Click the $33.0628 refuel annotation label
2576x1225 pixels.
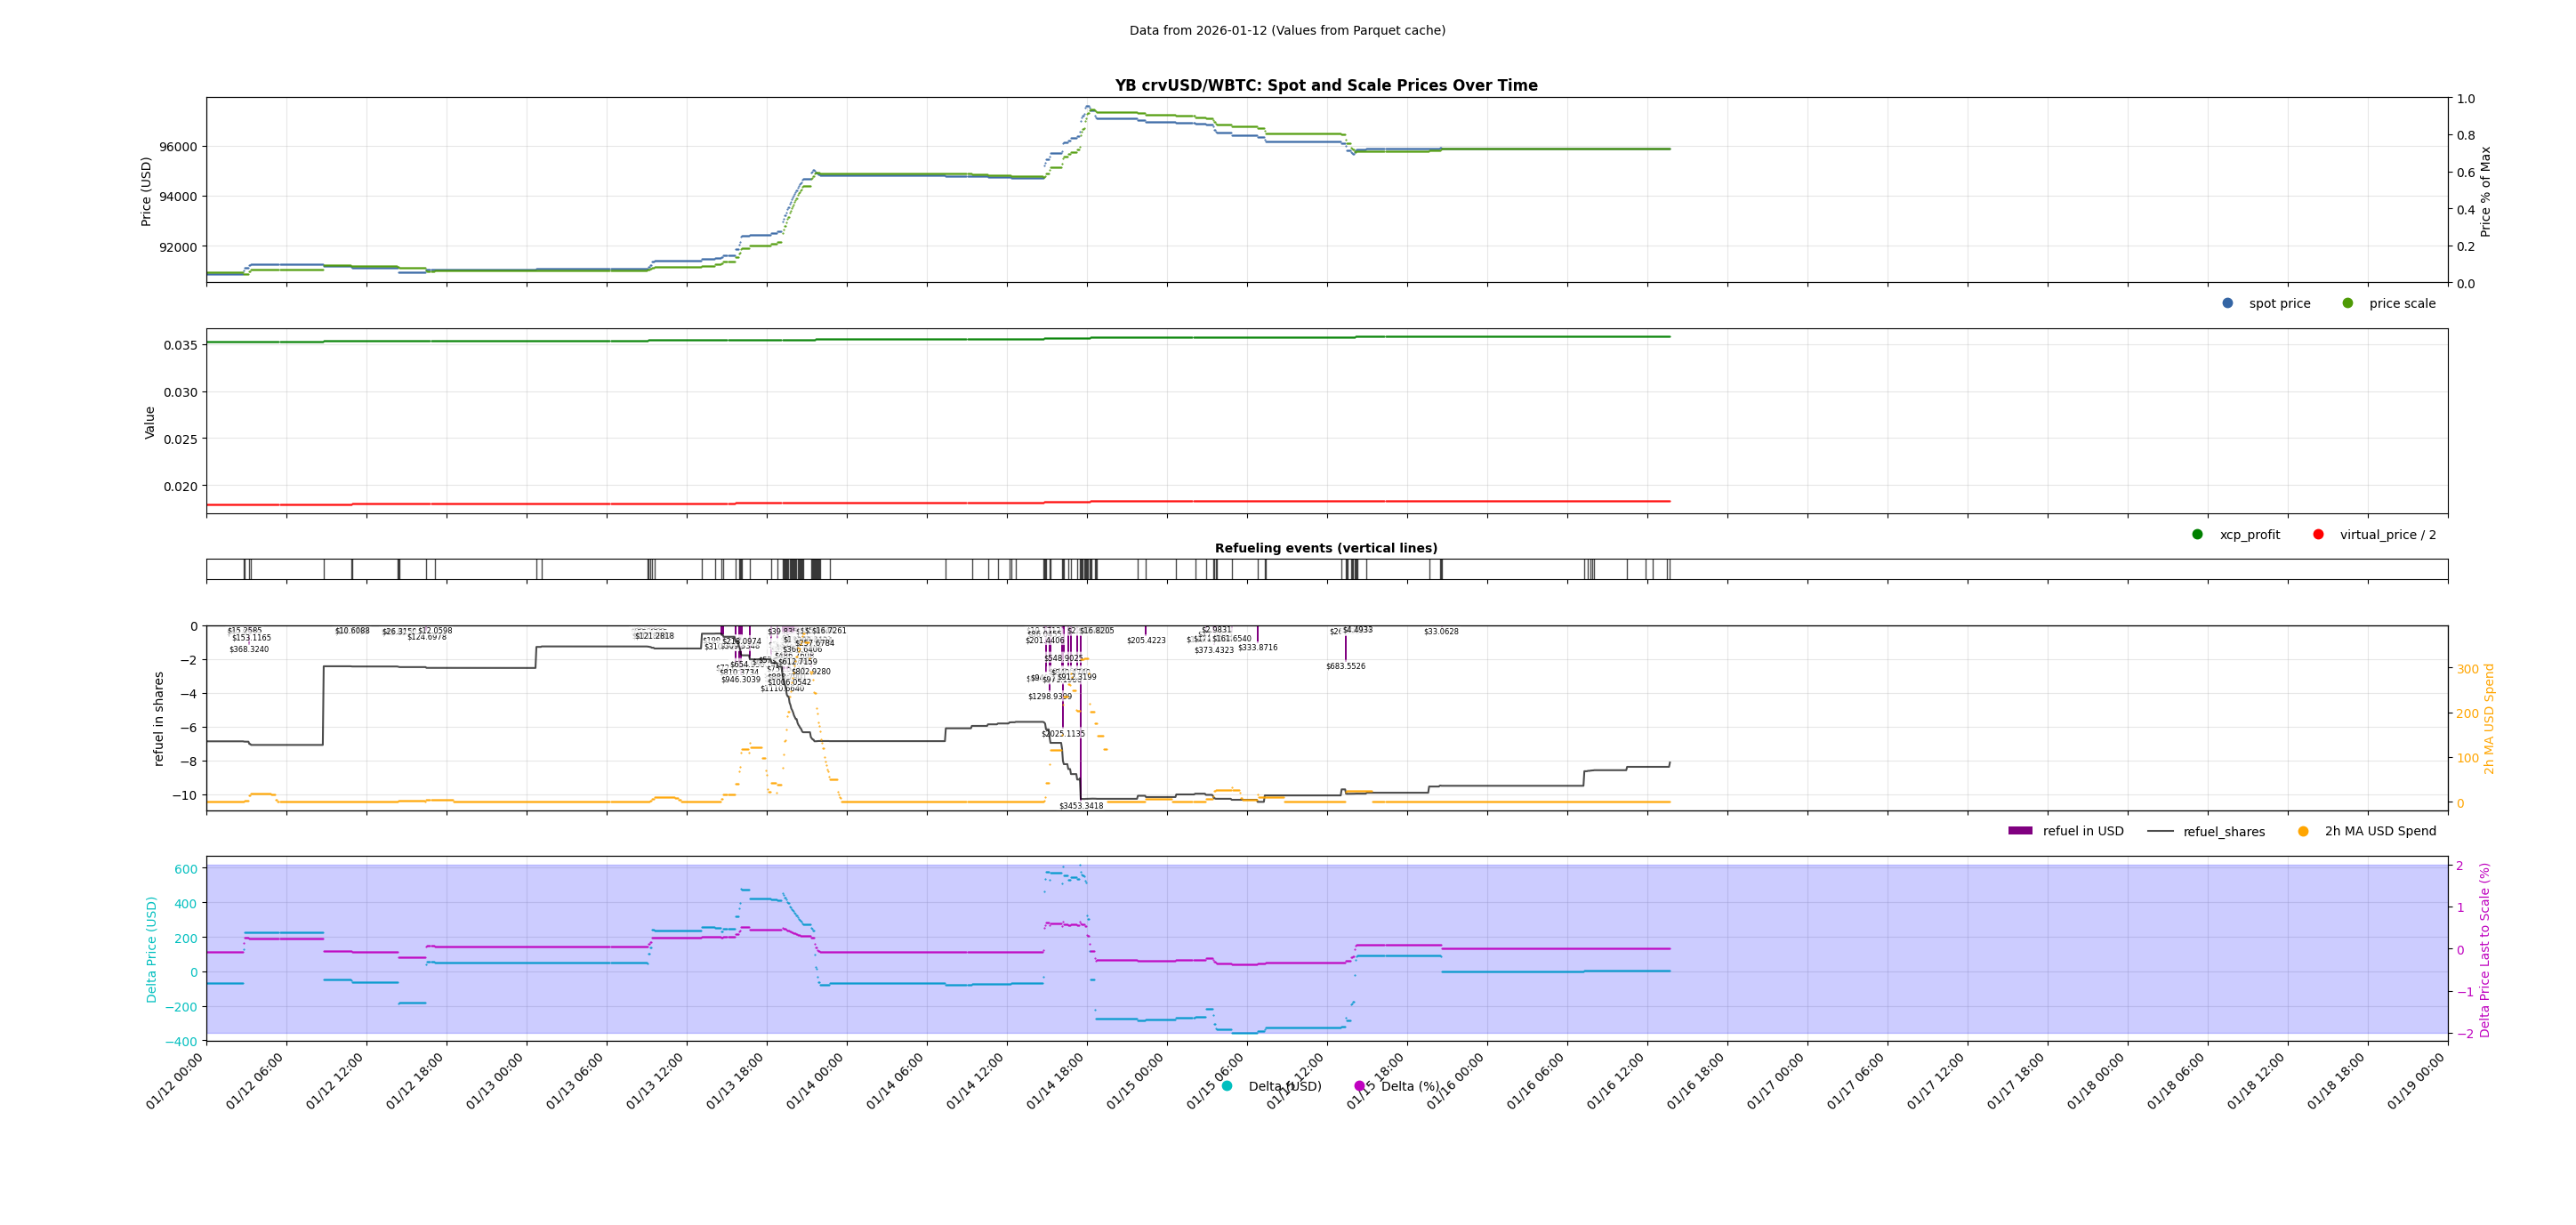tap(1441, 632)
